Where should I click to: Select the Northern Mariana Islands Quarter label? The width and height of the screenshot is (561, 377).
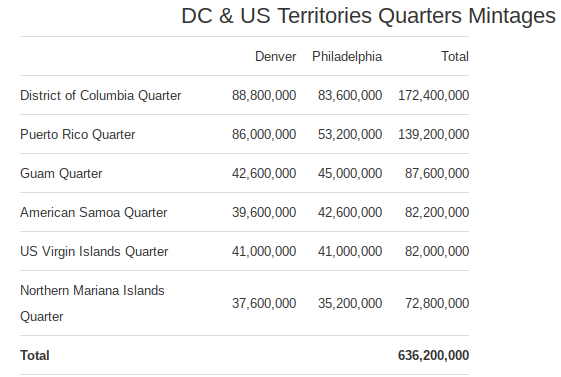tap(92, 303)
